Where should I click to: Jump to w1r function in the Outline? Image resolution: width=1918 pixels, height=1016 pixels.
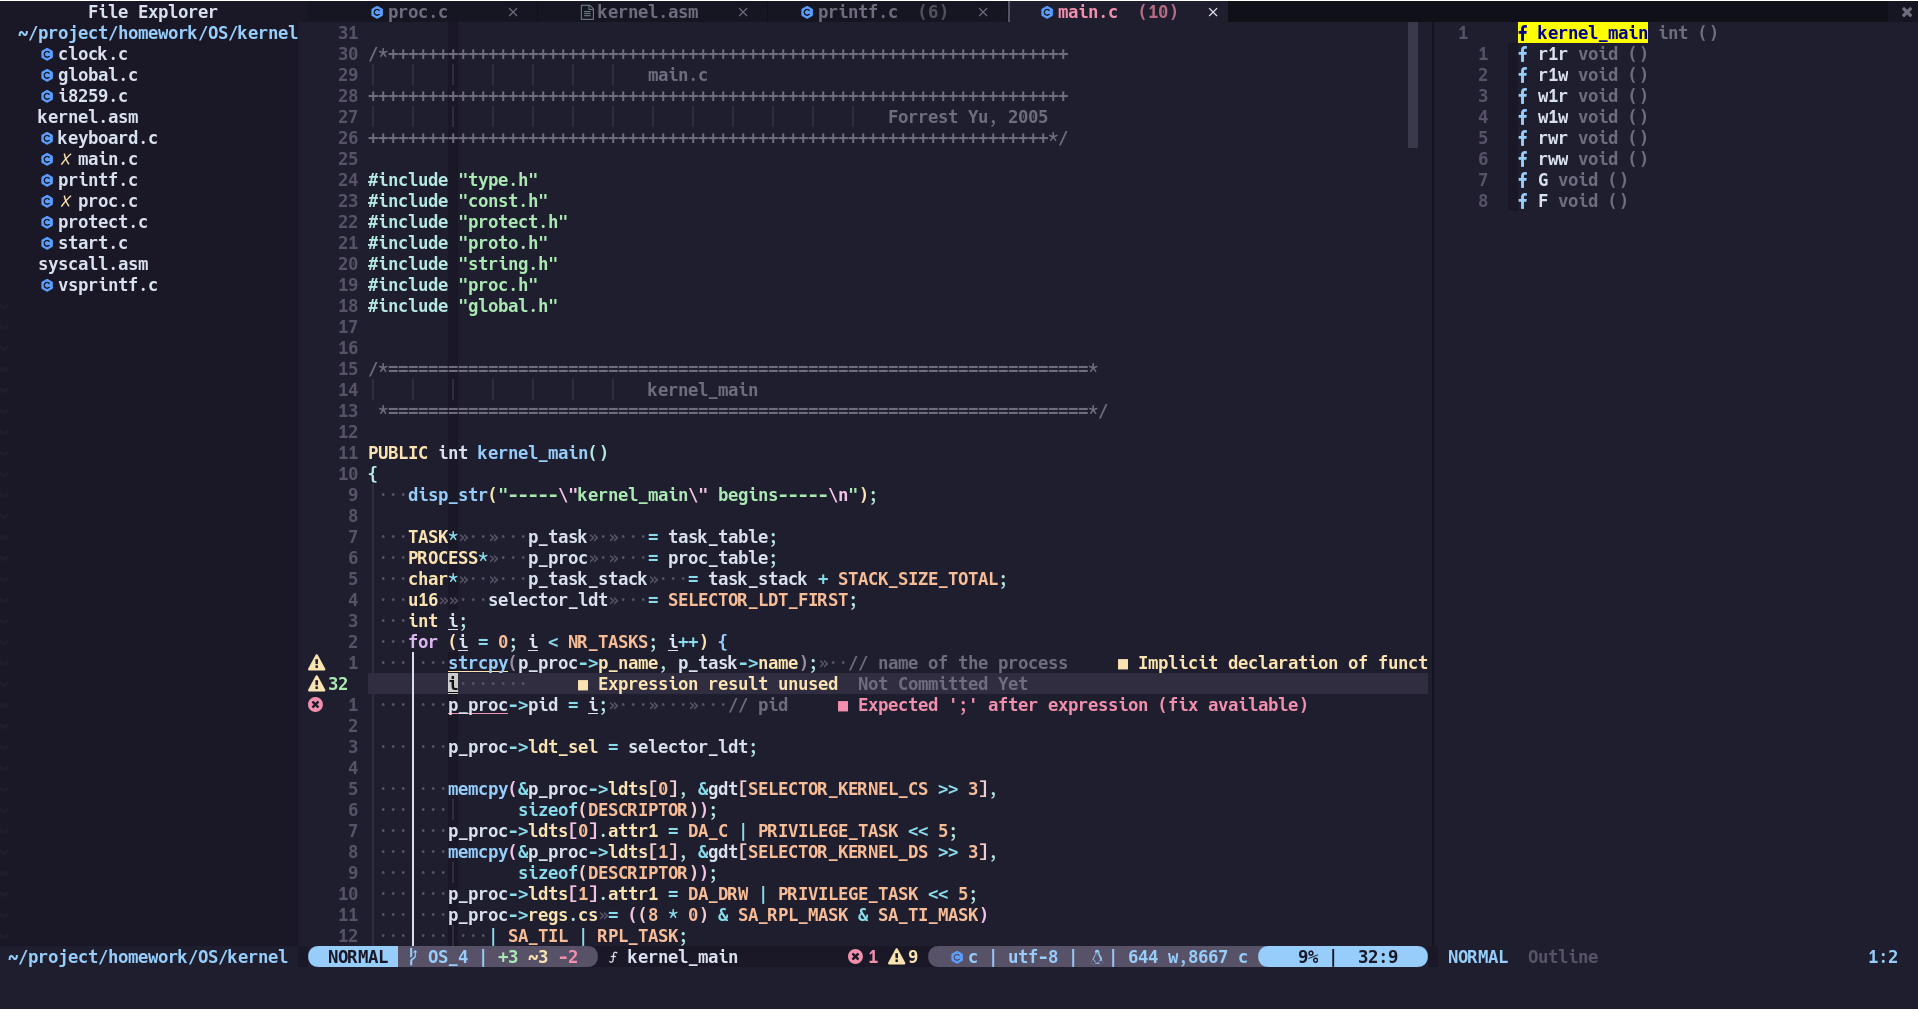(1552, 96)
